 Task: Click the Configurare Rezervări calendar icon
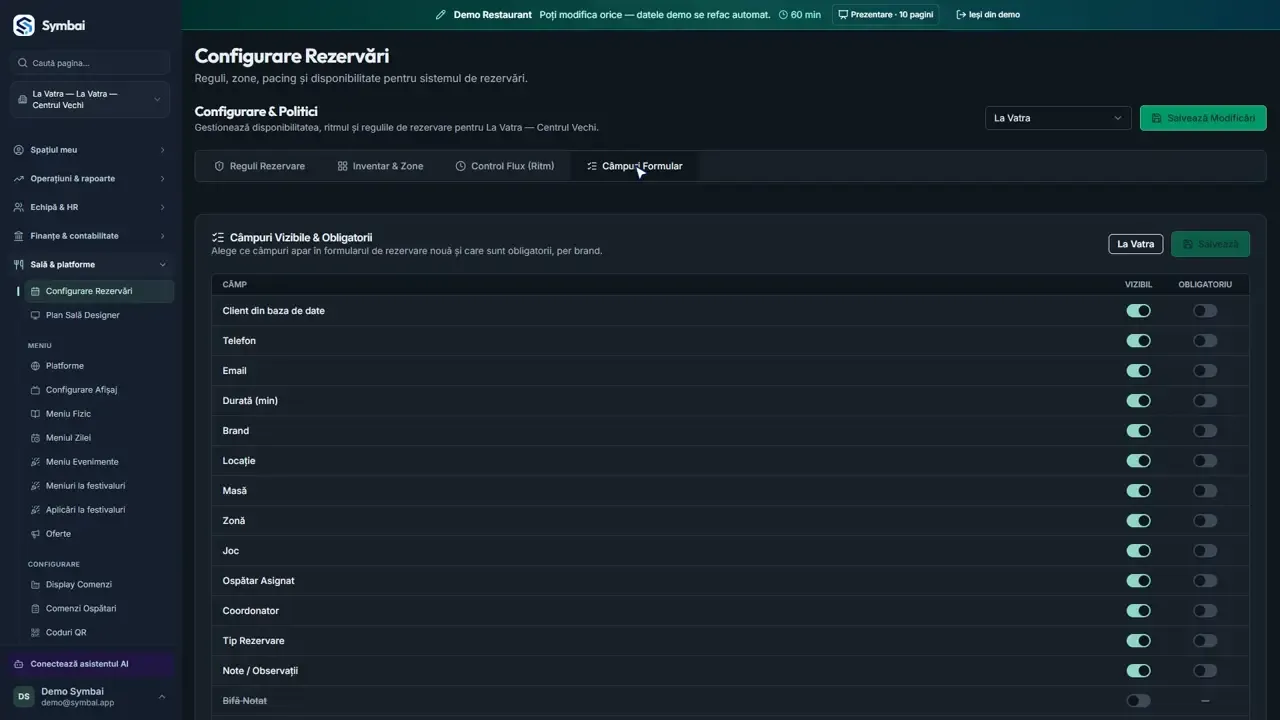[35, 291]
